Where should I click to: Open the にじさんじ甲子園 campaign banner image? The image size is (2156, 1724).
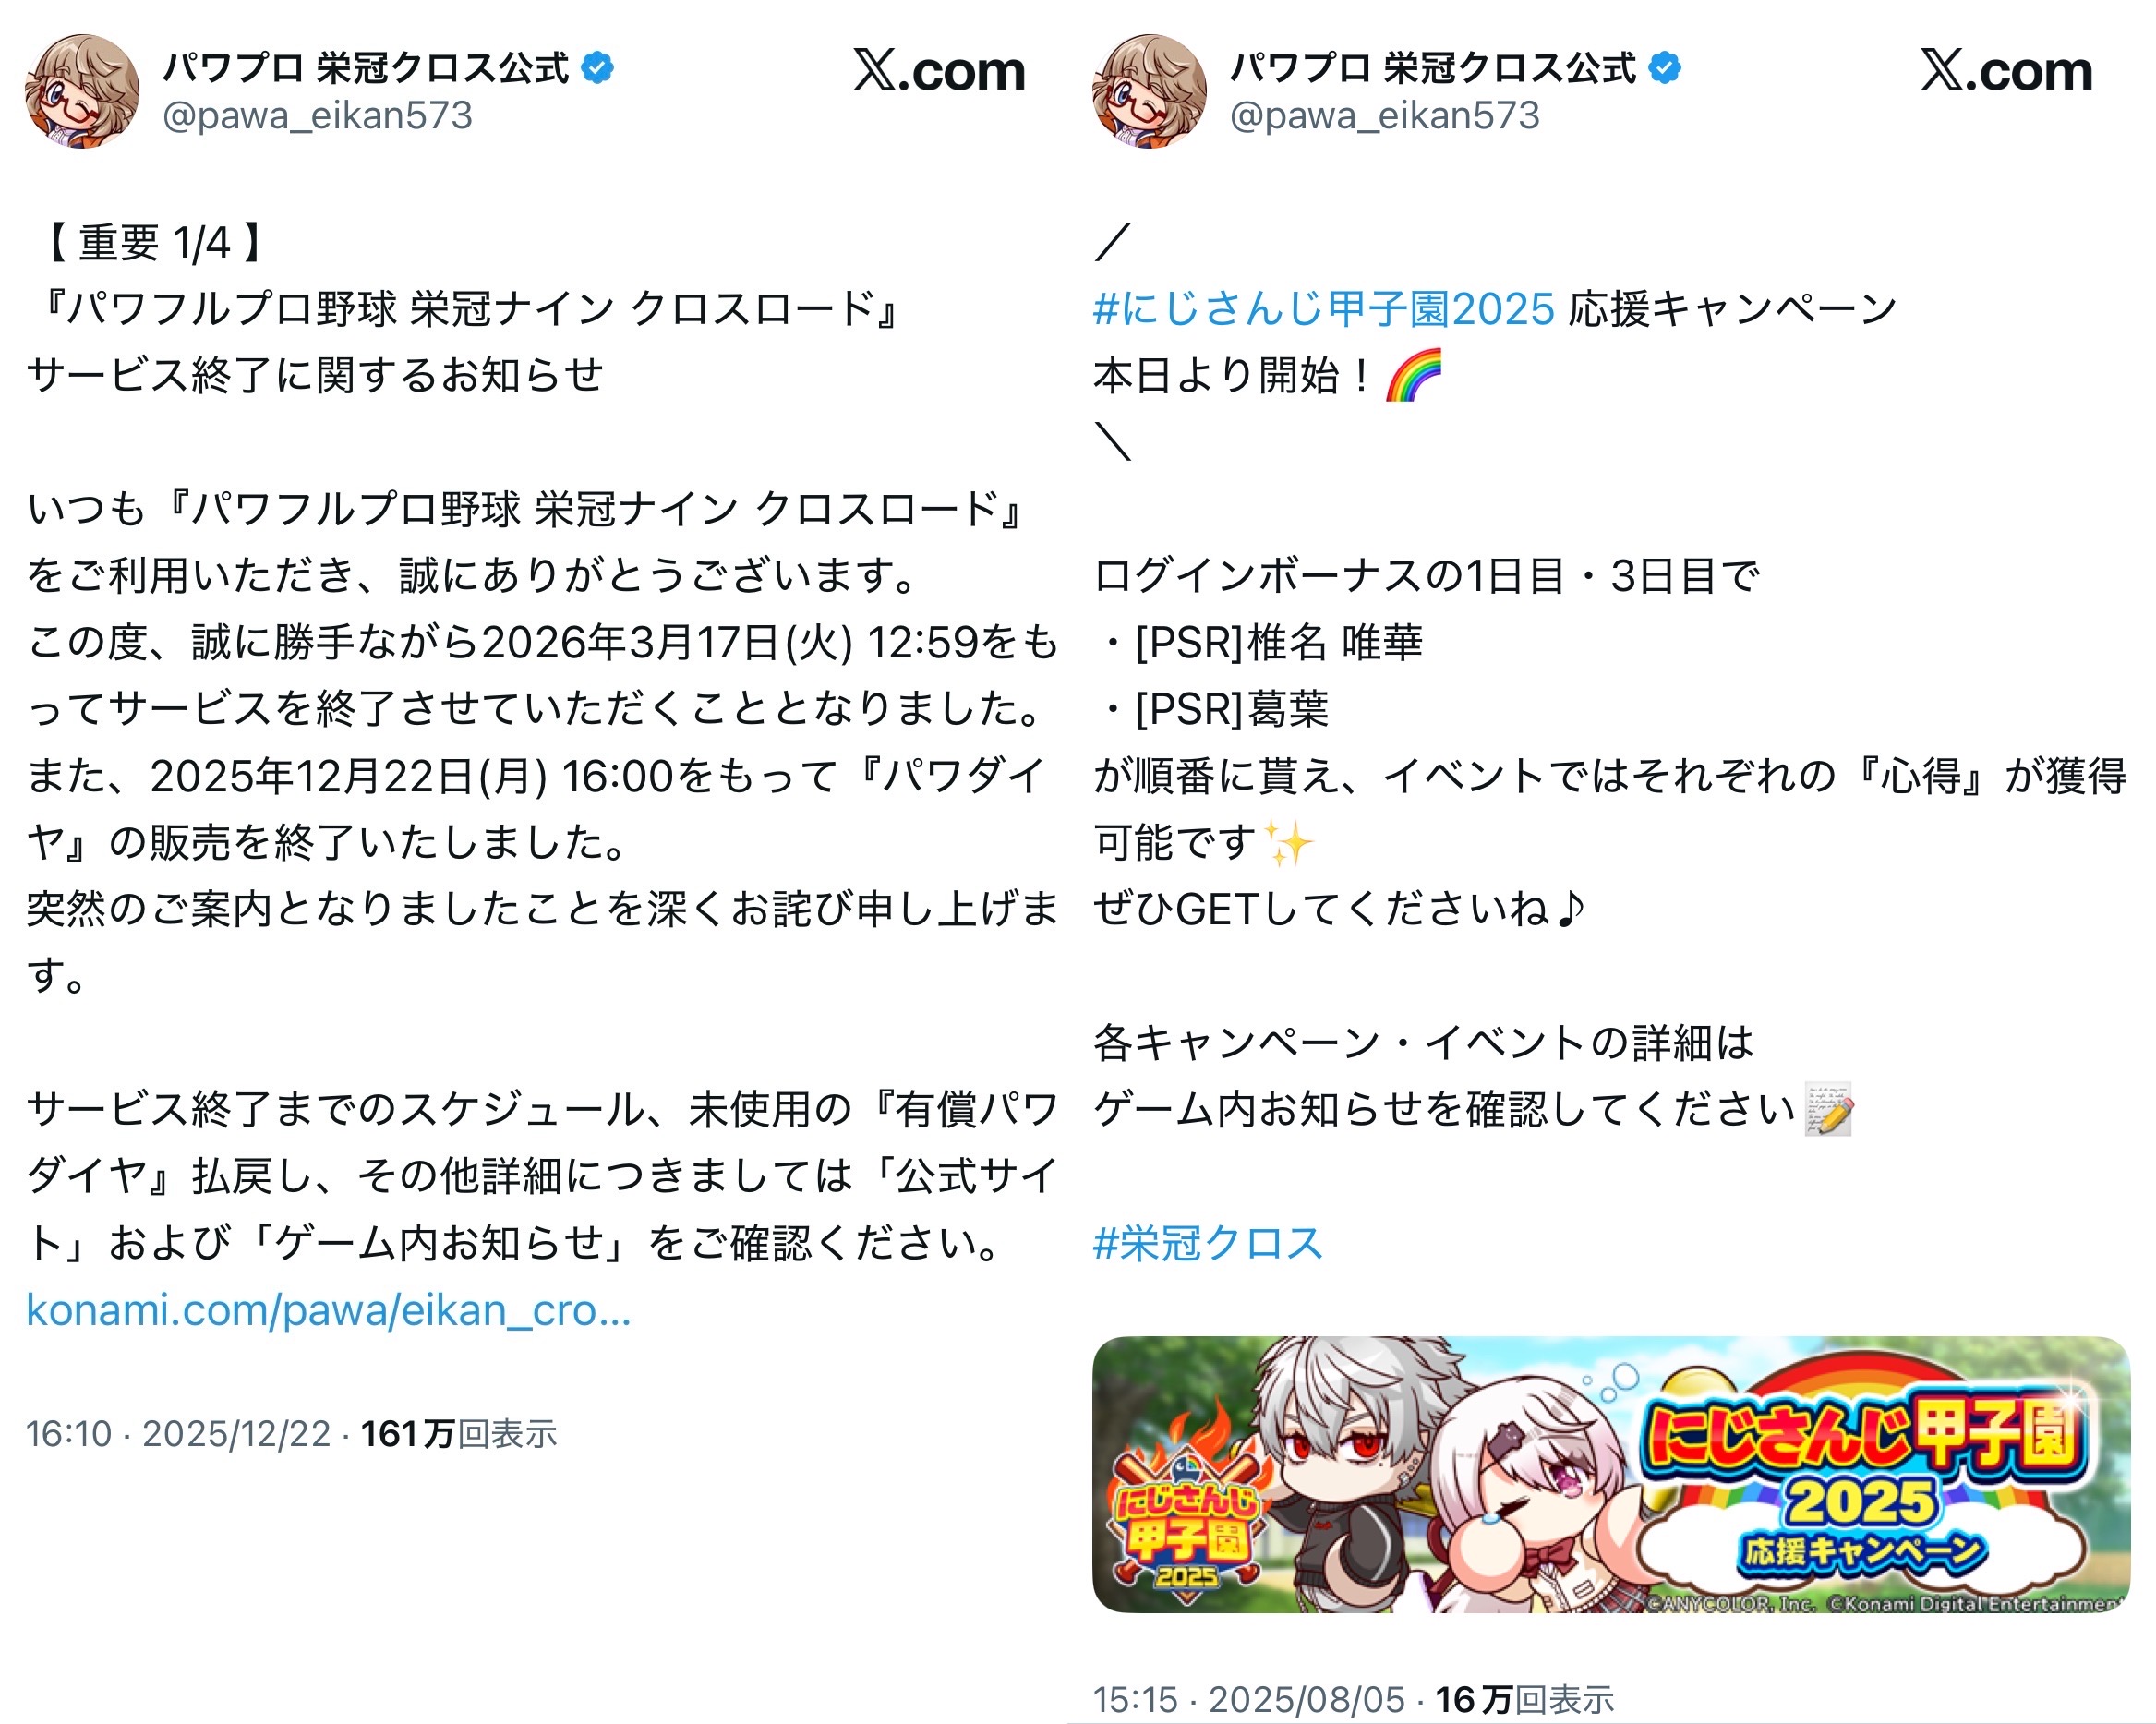click(1611, 1474)
